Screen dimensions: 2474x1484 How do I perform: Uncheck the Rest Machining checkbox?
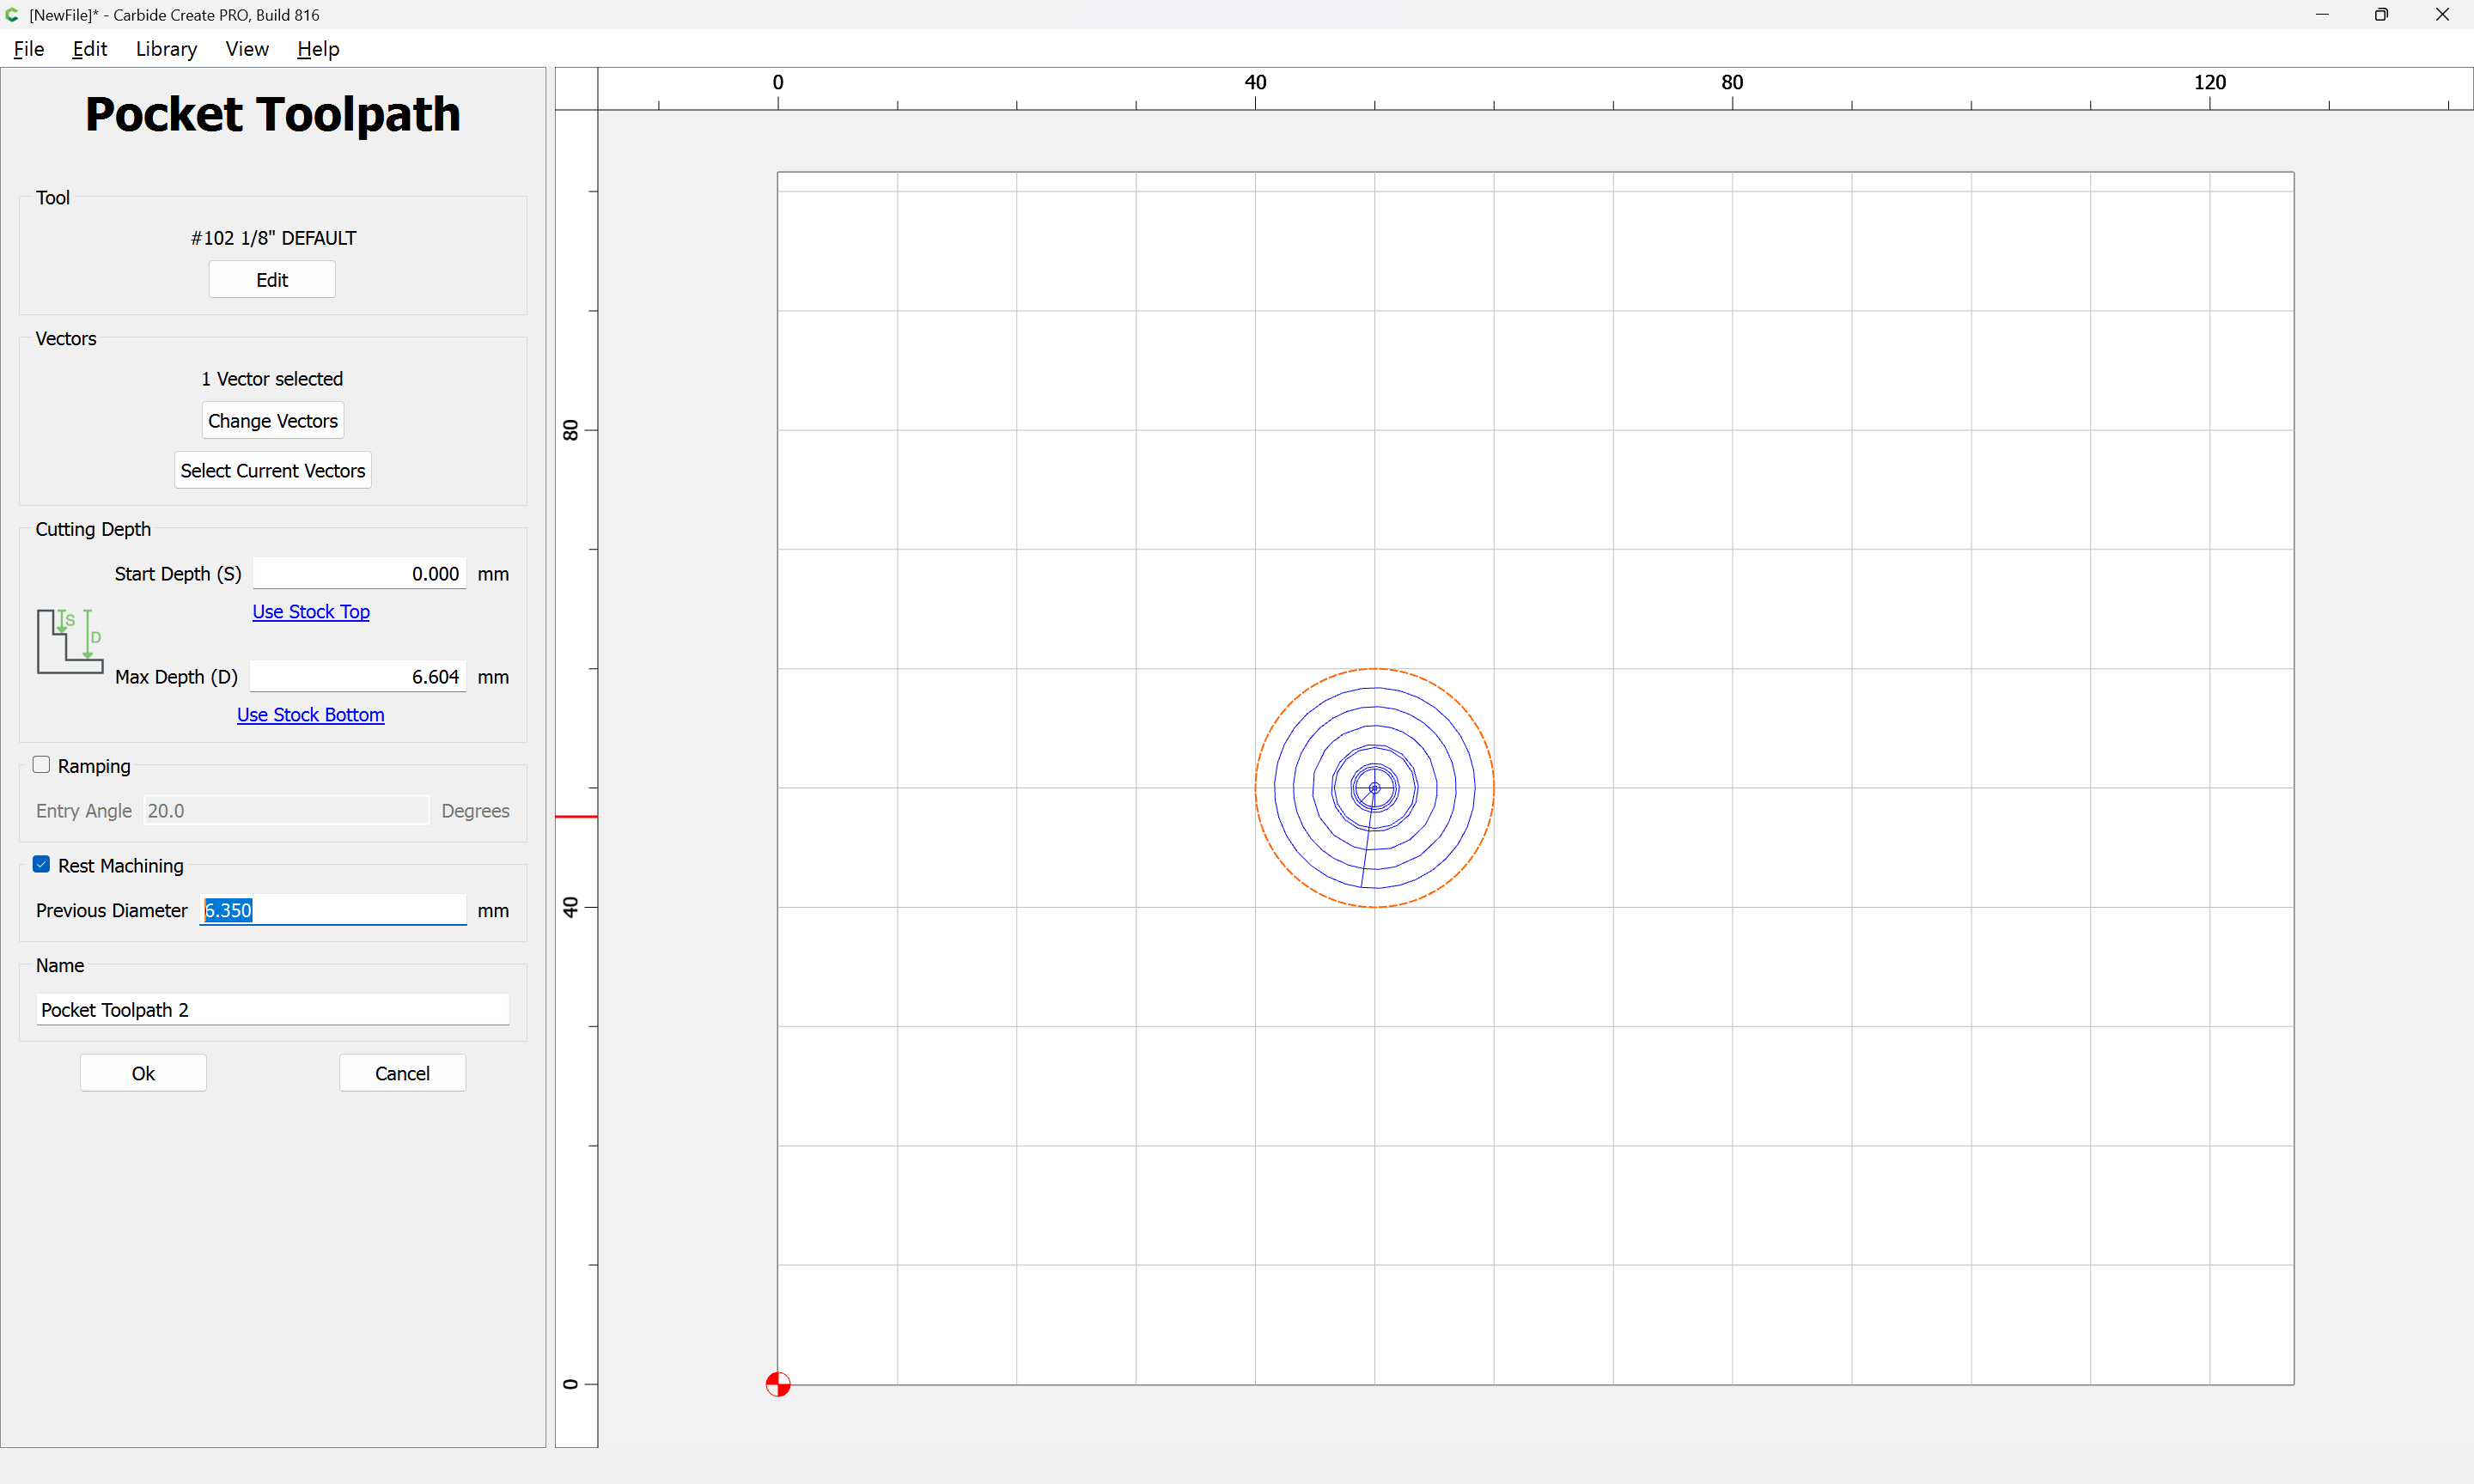[41, 865]
